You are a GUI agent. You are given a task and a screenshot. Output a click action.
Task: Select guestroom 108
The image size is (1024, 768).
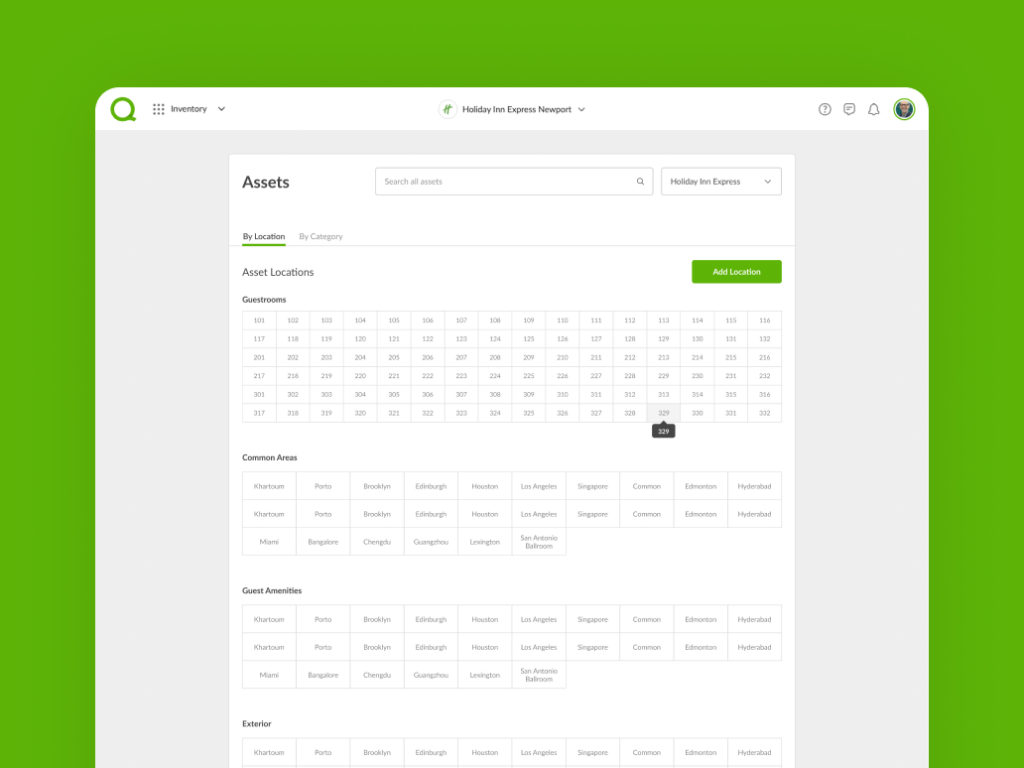click(x=495, y=321)
